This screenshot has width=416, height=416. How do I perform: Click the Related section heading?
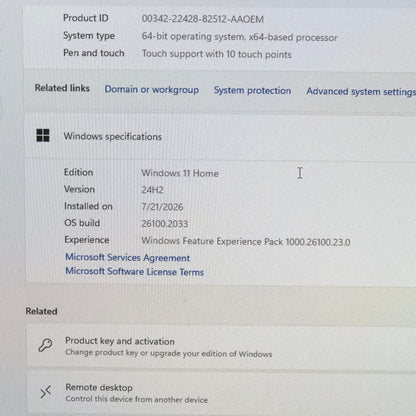pyautogui.click(x=41, y=311)
